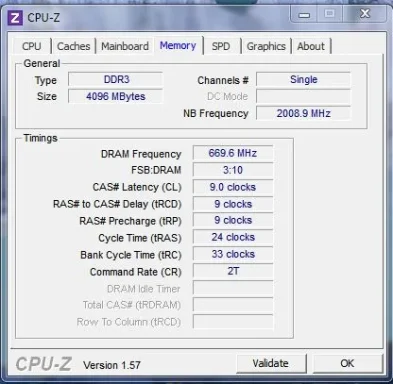Minimize the CPU-Z window
Screen dimensions: 393x384
(304, 15)
